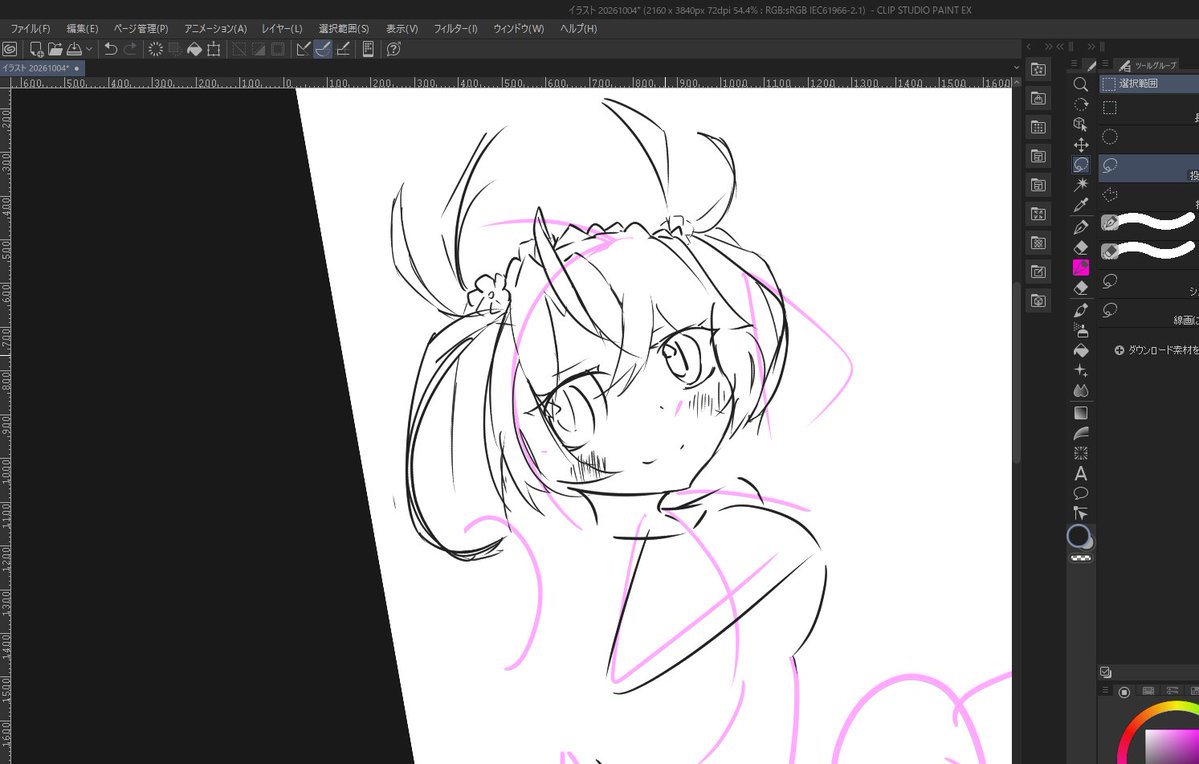This screenshot has width=1199, height=764.
Task: Pick the main drawing color circle
Action: click(1078, 536)
